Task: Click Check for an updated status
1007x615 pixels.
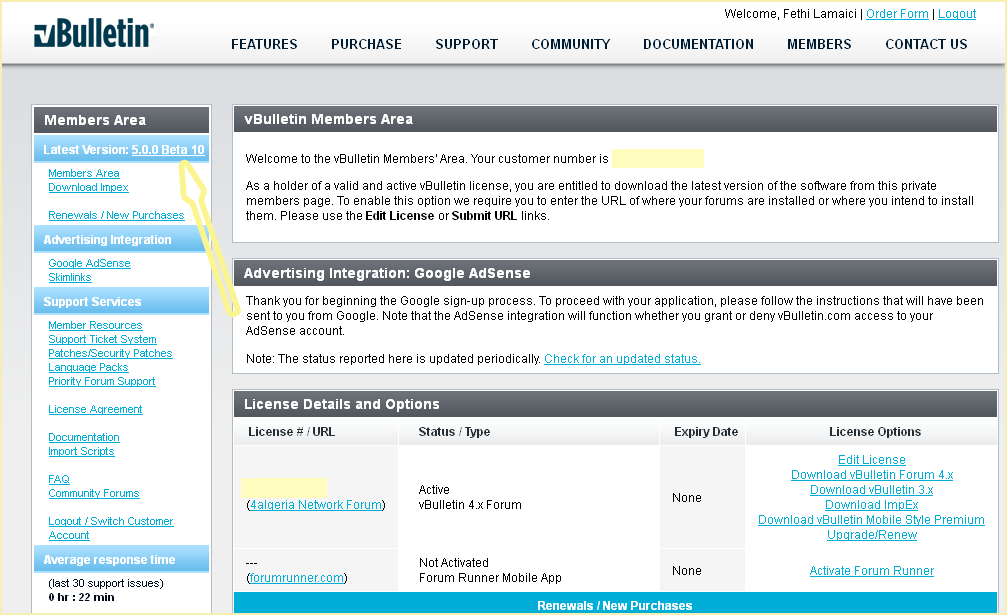Action: coord(622,359)
